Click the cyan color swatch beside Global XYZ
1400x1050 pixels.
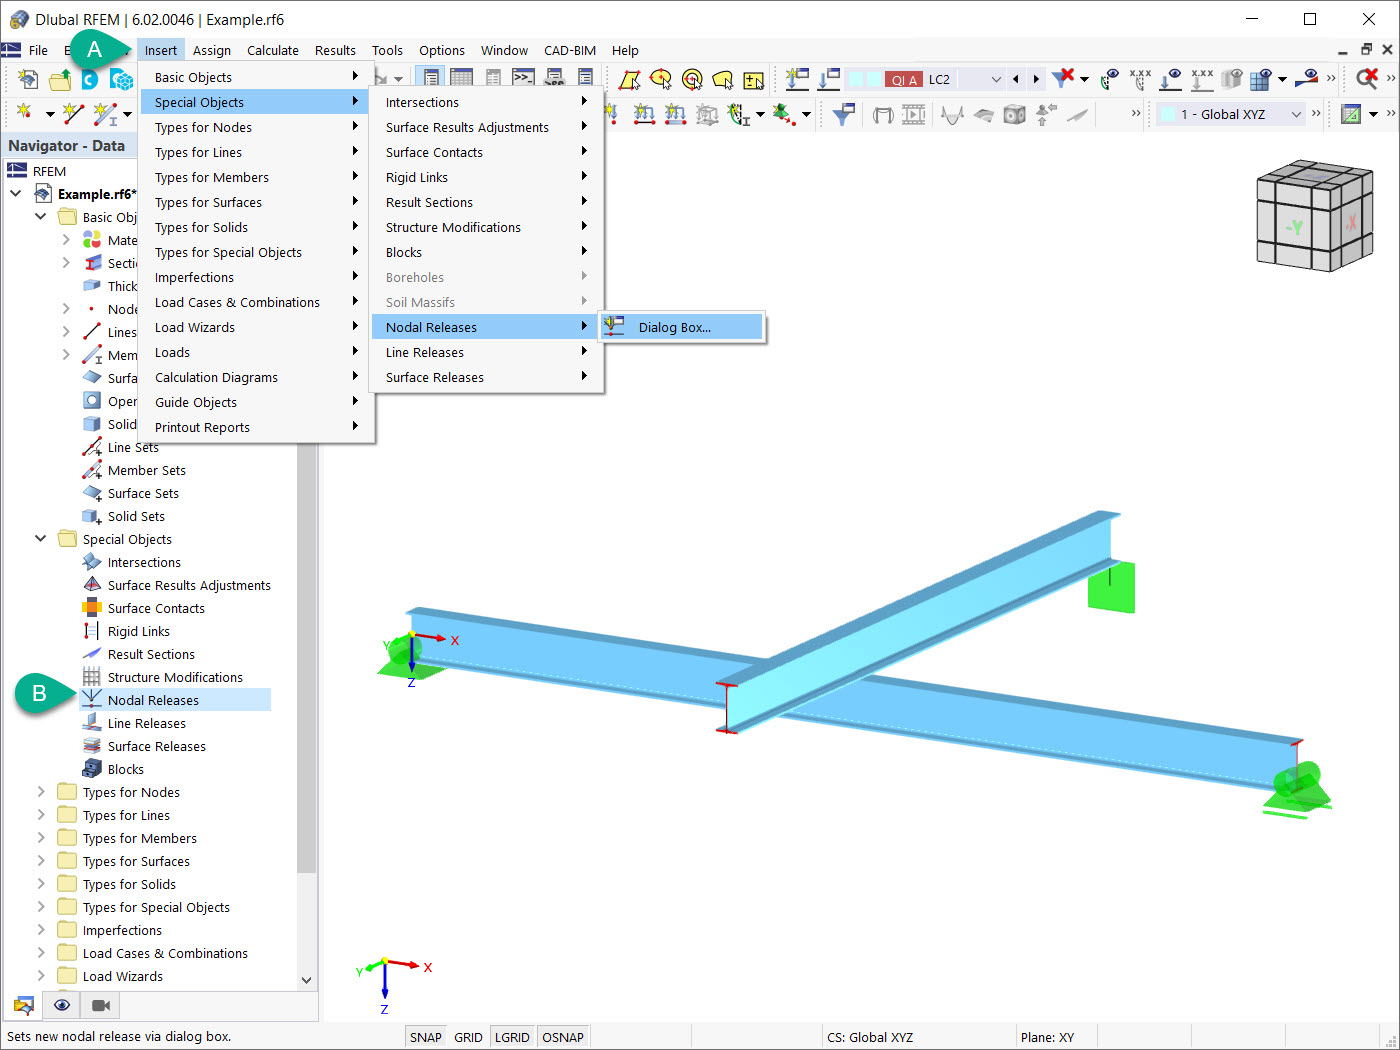[x=1166, y=114]
